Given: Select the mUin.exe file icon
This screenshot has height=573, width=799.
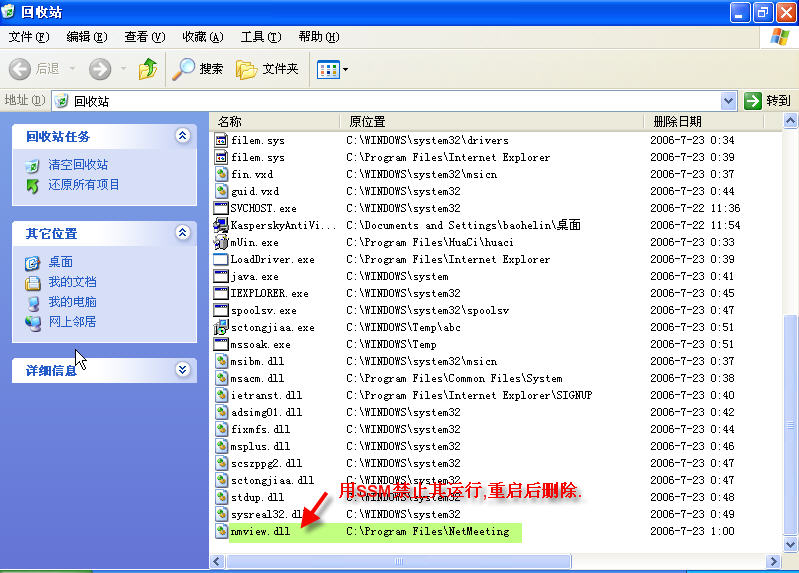Looking at the screenshot, I should 221,242.
